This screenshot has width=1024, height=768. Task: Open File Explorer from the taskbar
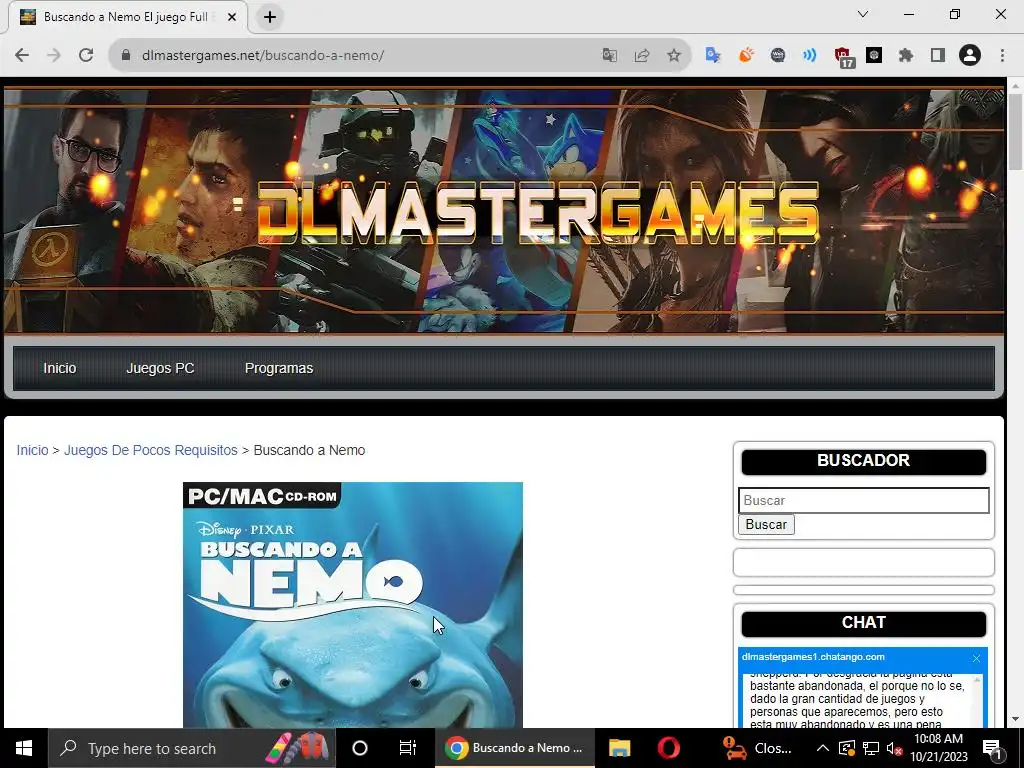point(619,748)
